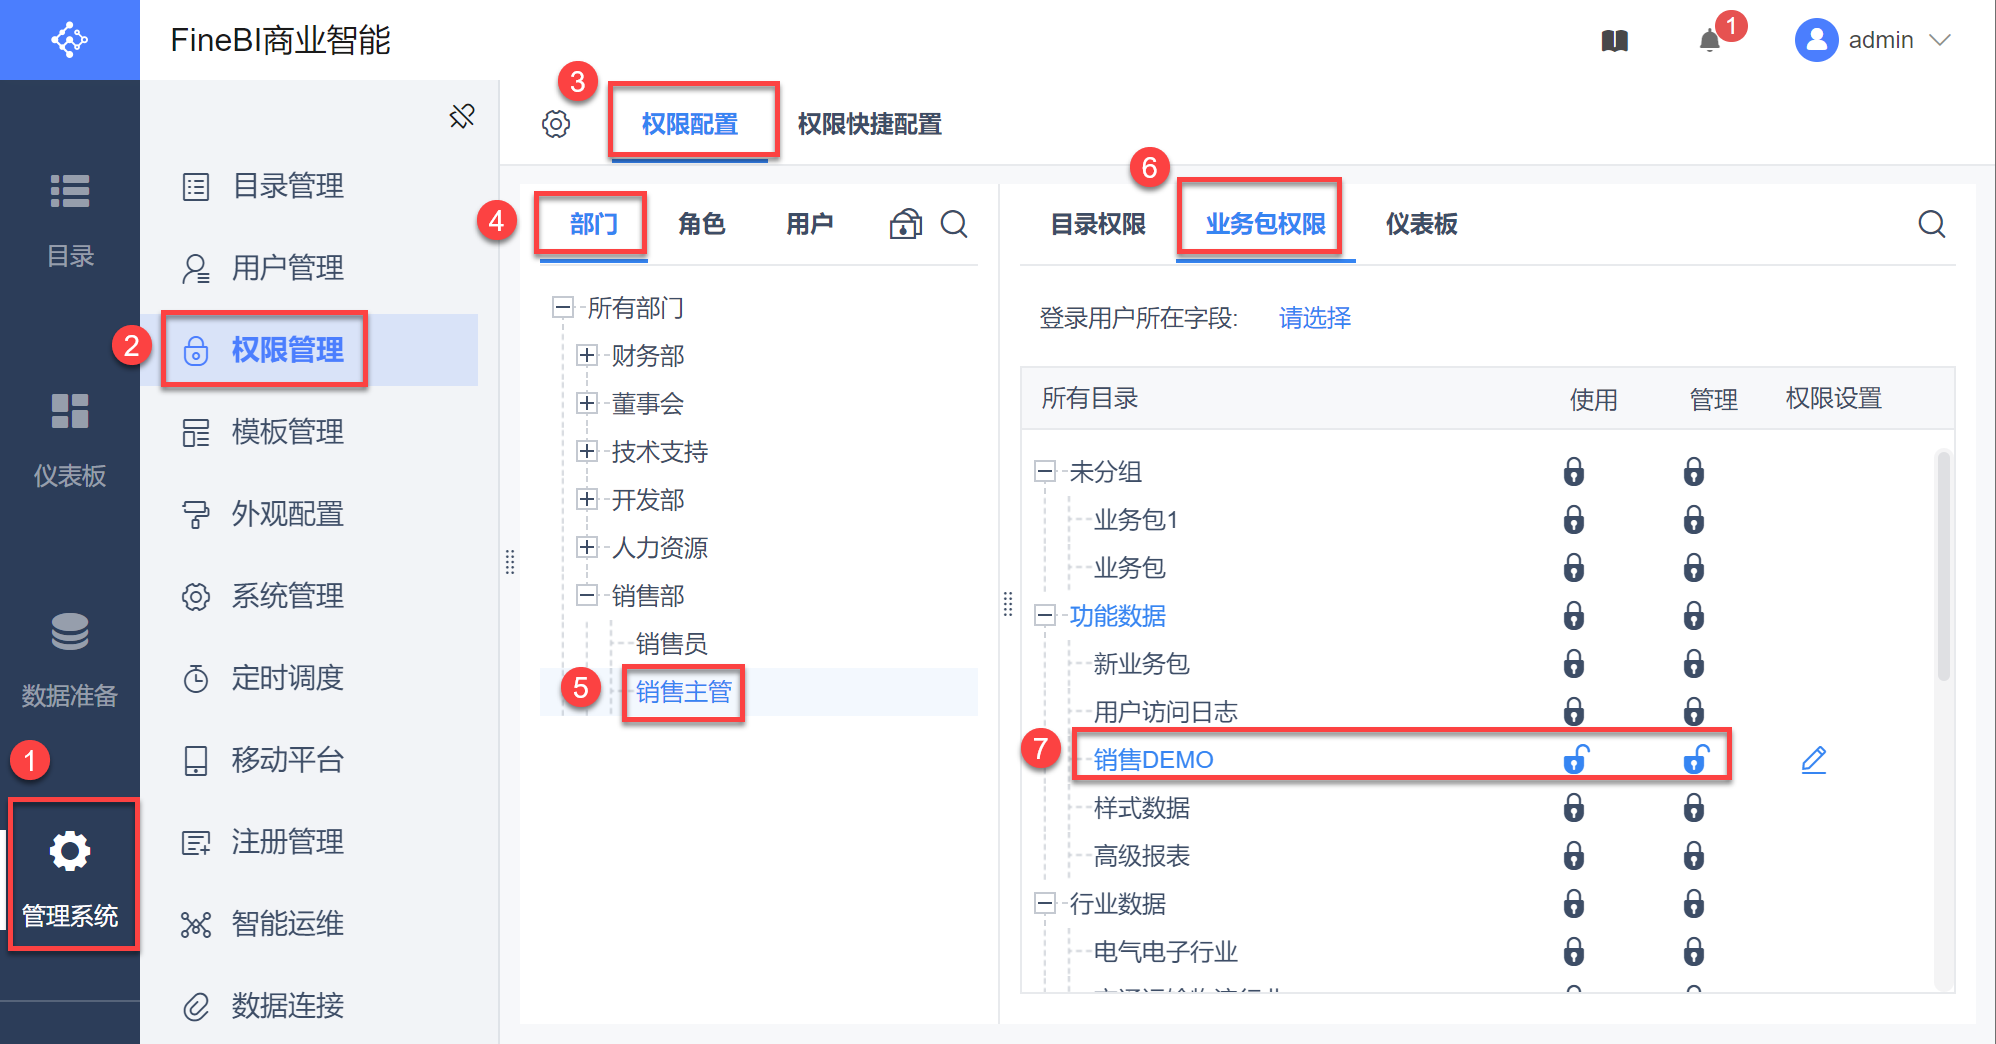Switch to 权限快捷配置 tab
The width and height of the screenshot is (1996, 1044).
click(869, 124)
